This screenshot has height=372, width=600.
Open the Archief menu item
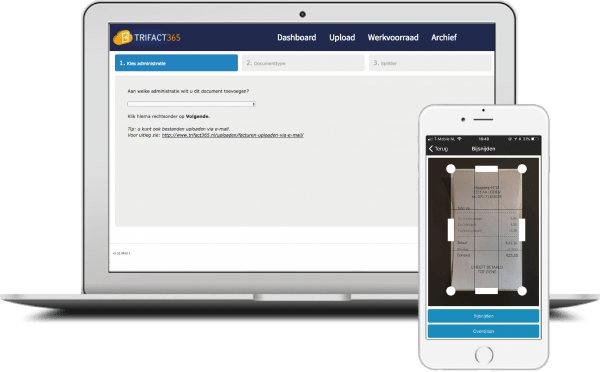point(444,38)
